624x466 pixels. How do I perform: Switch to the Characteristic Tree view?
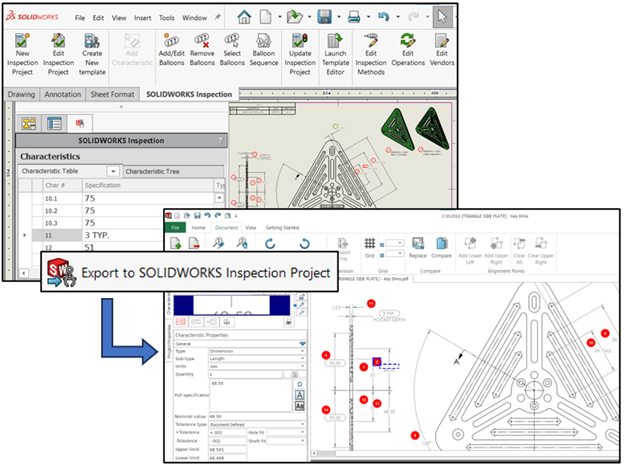click(174, 172)
